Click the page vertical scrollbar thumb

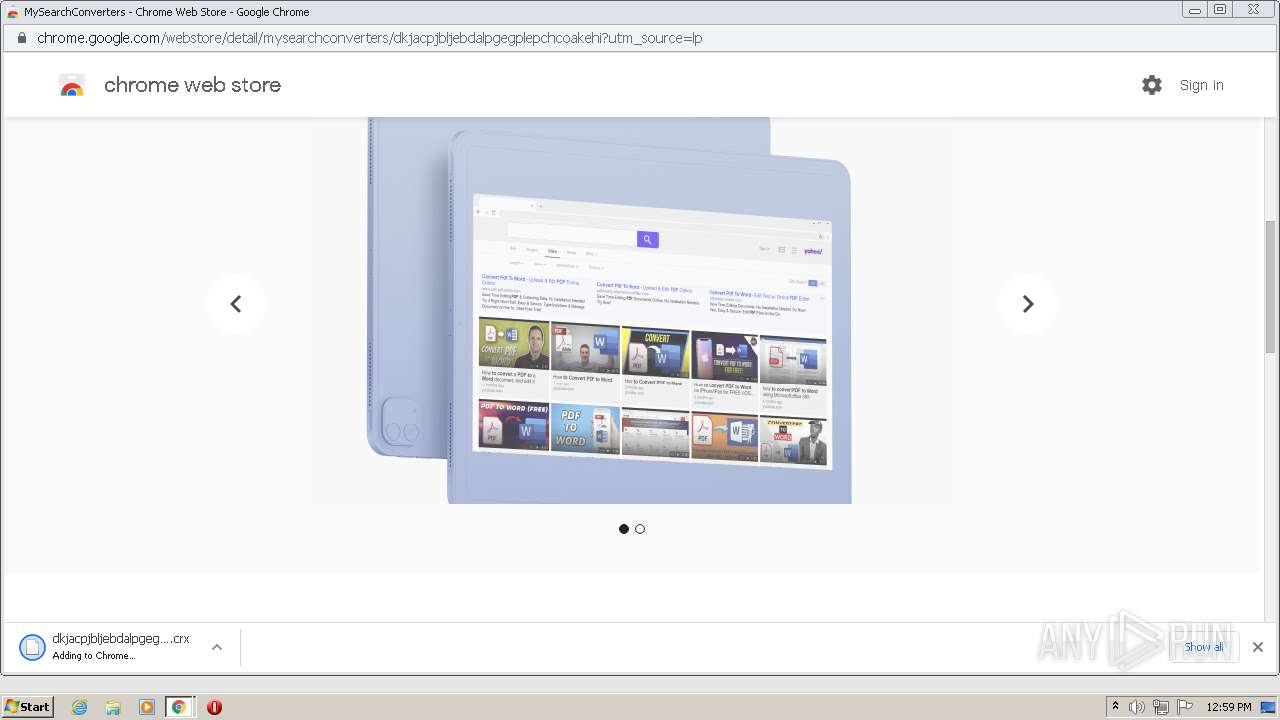click(1271, 285)
